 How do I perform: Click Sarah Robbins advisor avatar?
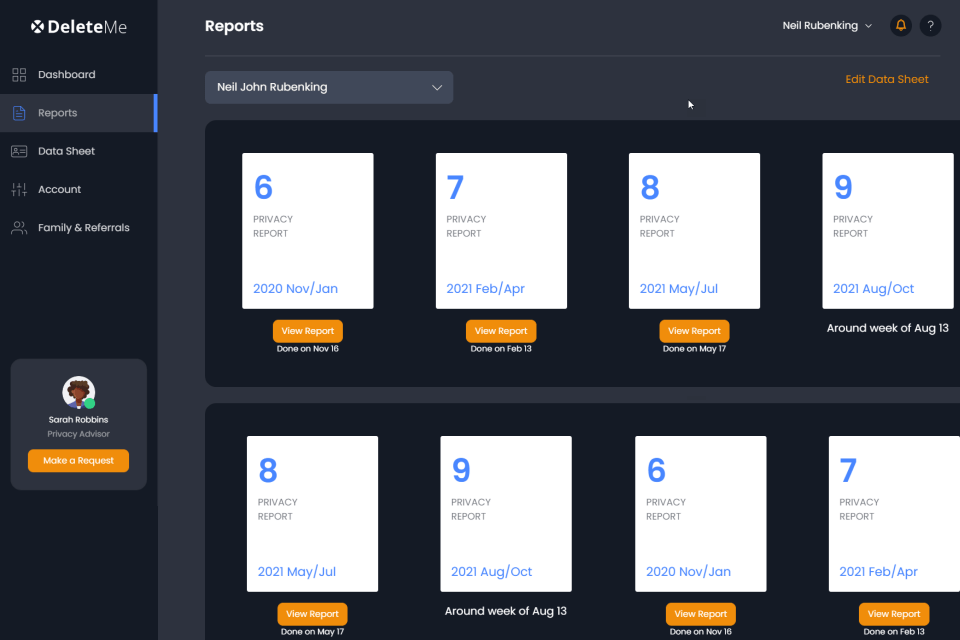[x=78, y=393]
